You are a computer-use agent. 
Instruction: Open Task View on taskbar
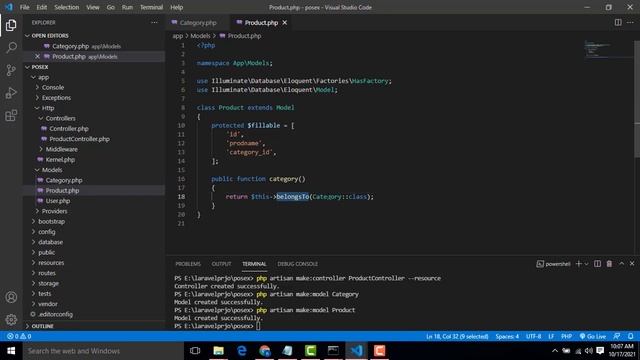pyautogui.click(x=195, y=351)
